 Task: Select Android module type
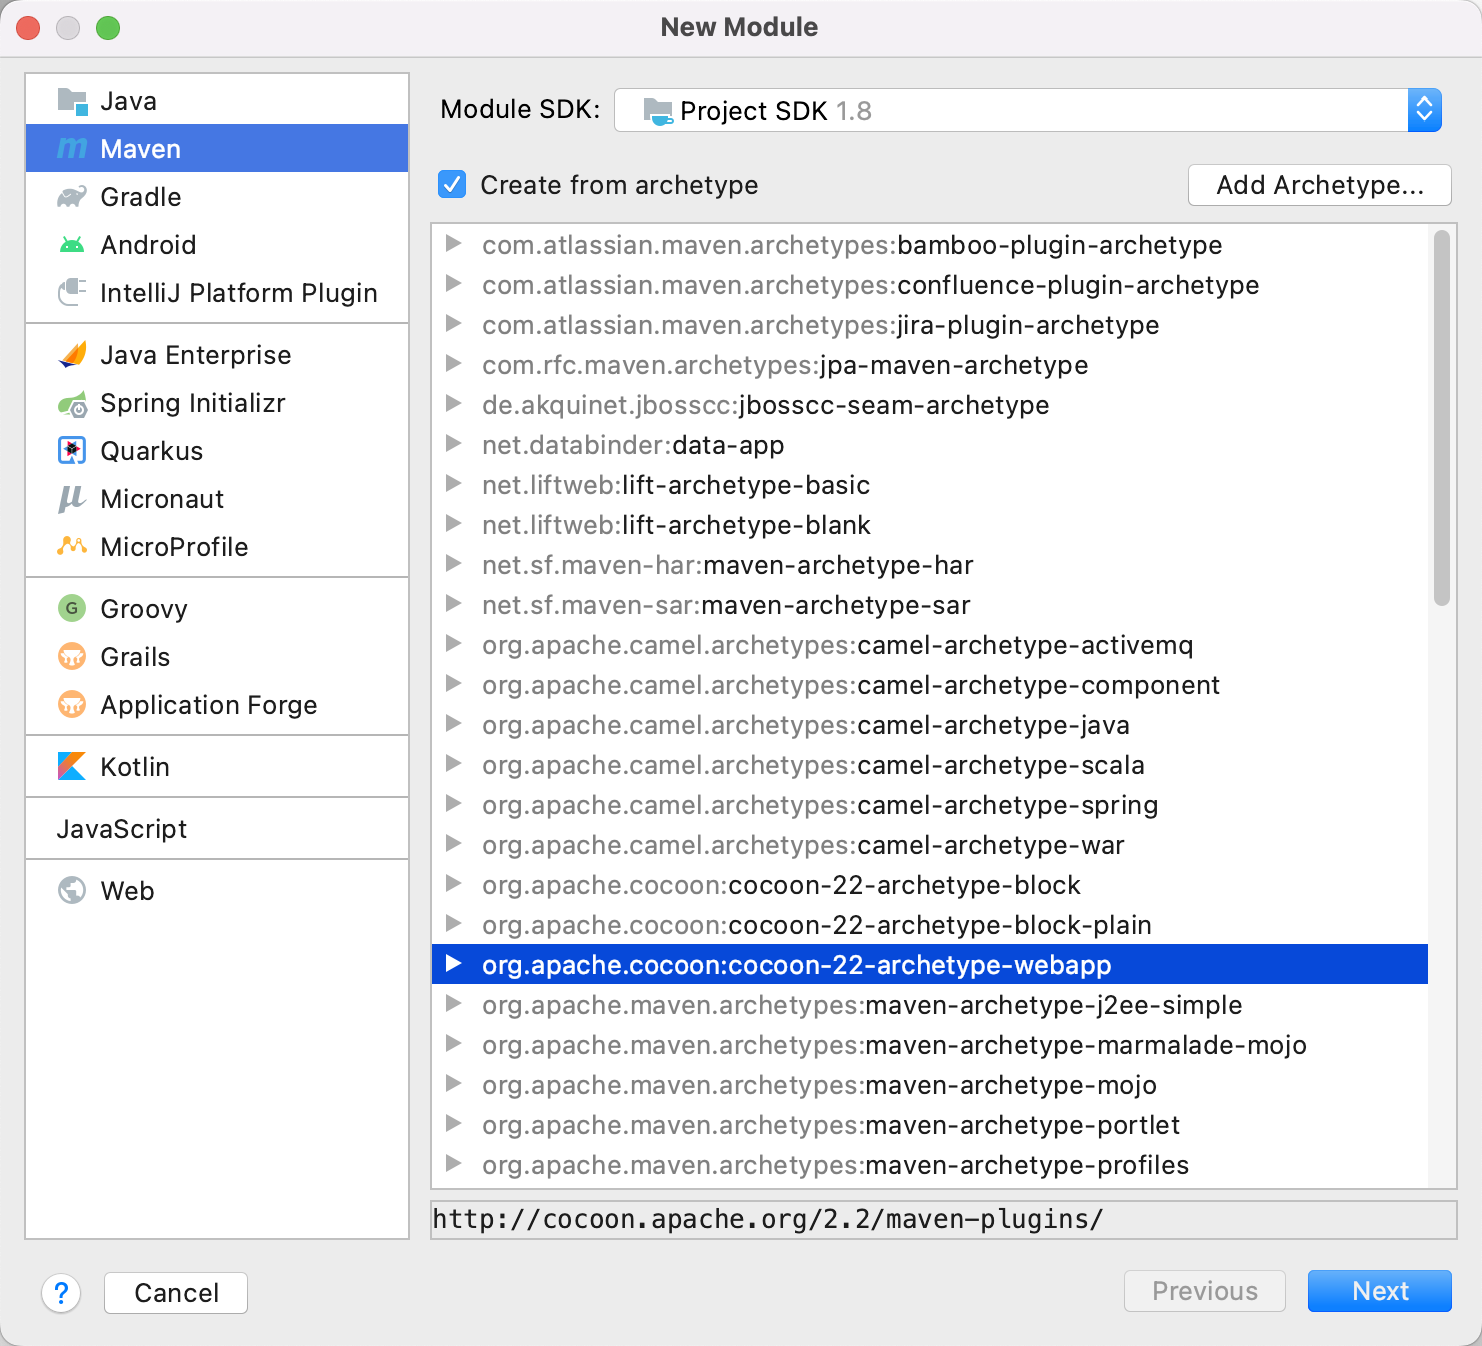point(217,245)
